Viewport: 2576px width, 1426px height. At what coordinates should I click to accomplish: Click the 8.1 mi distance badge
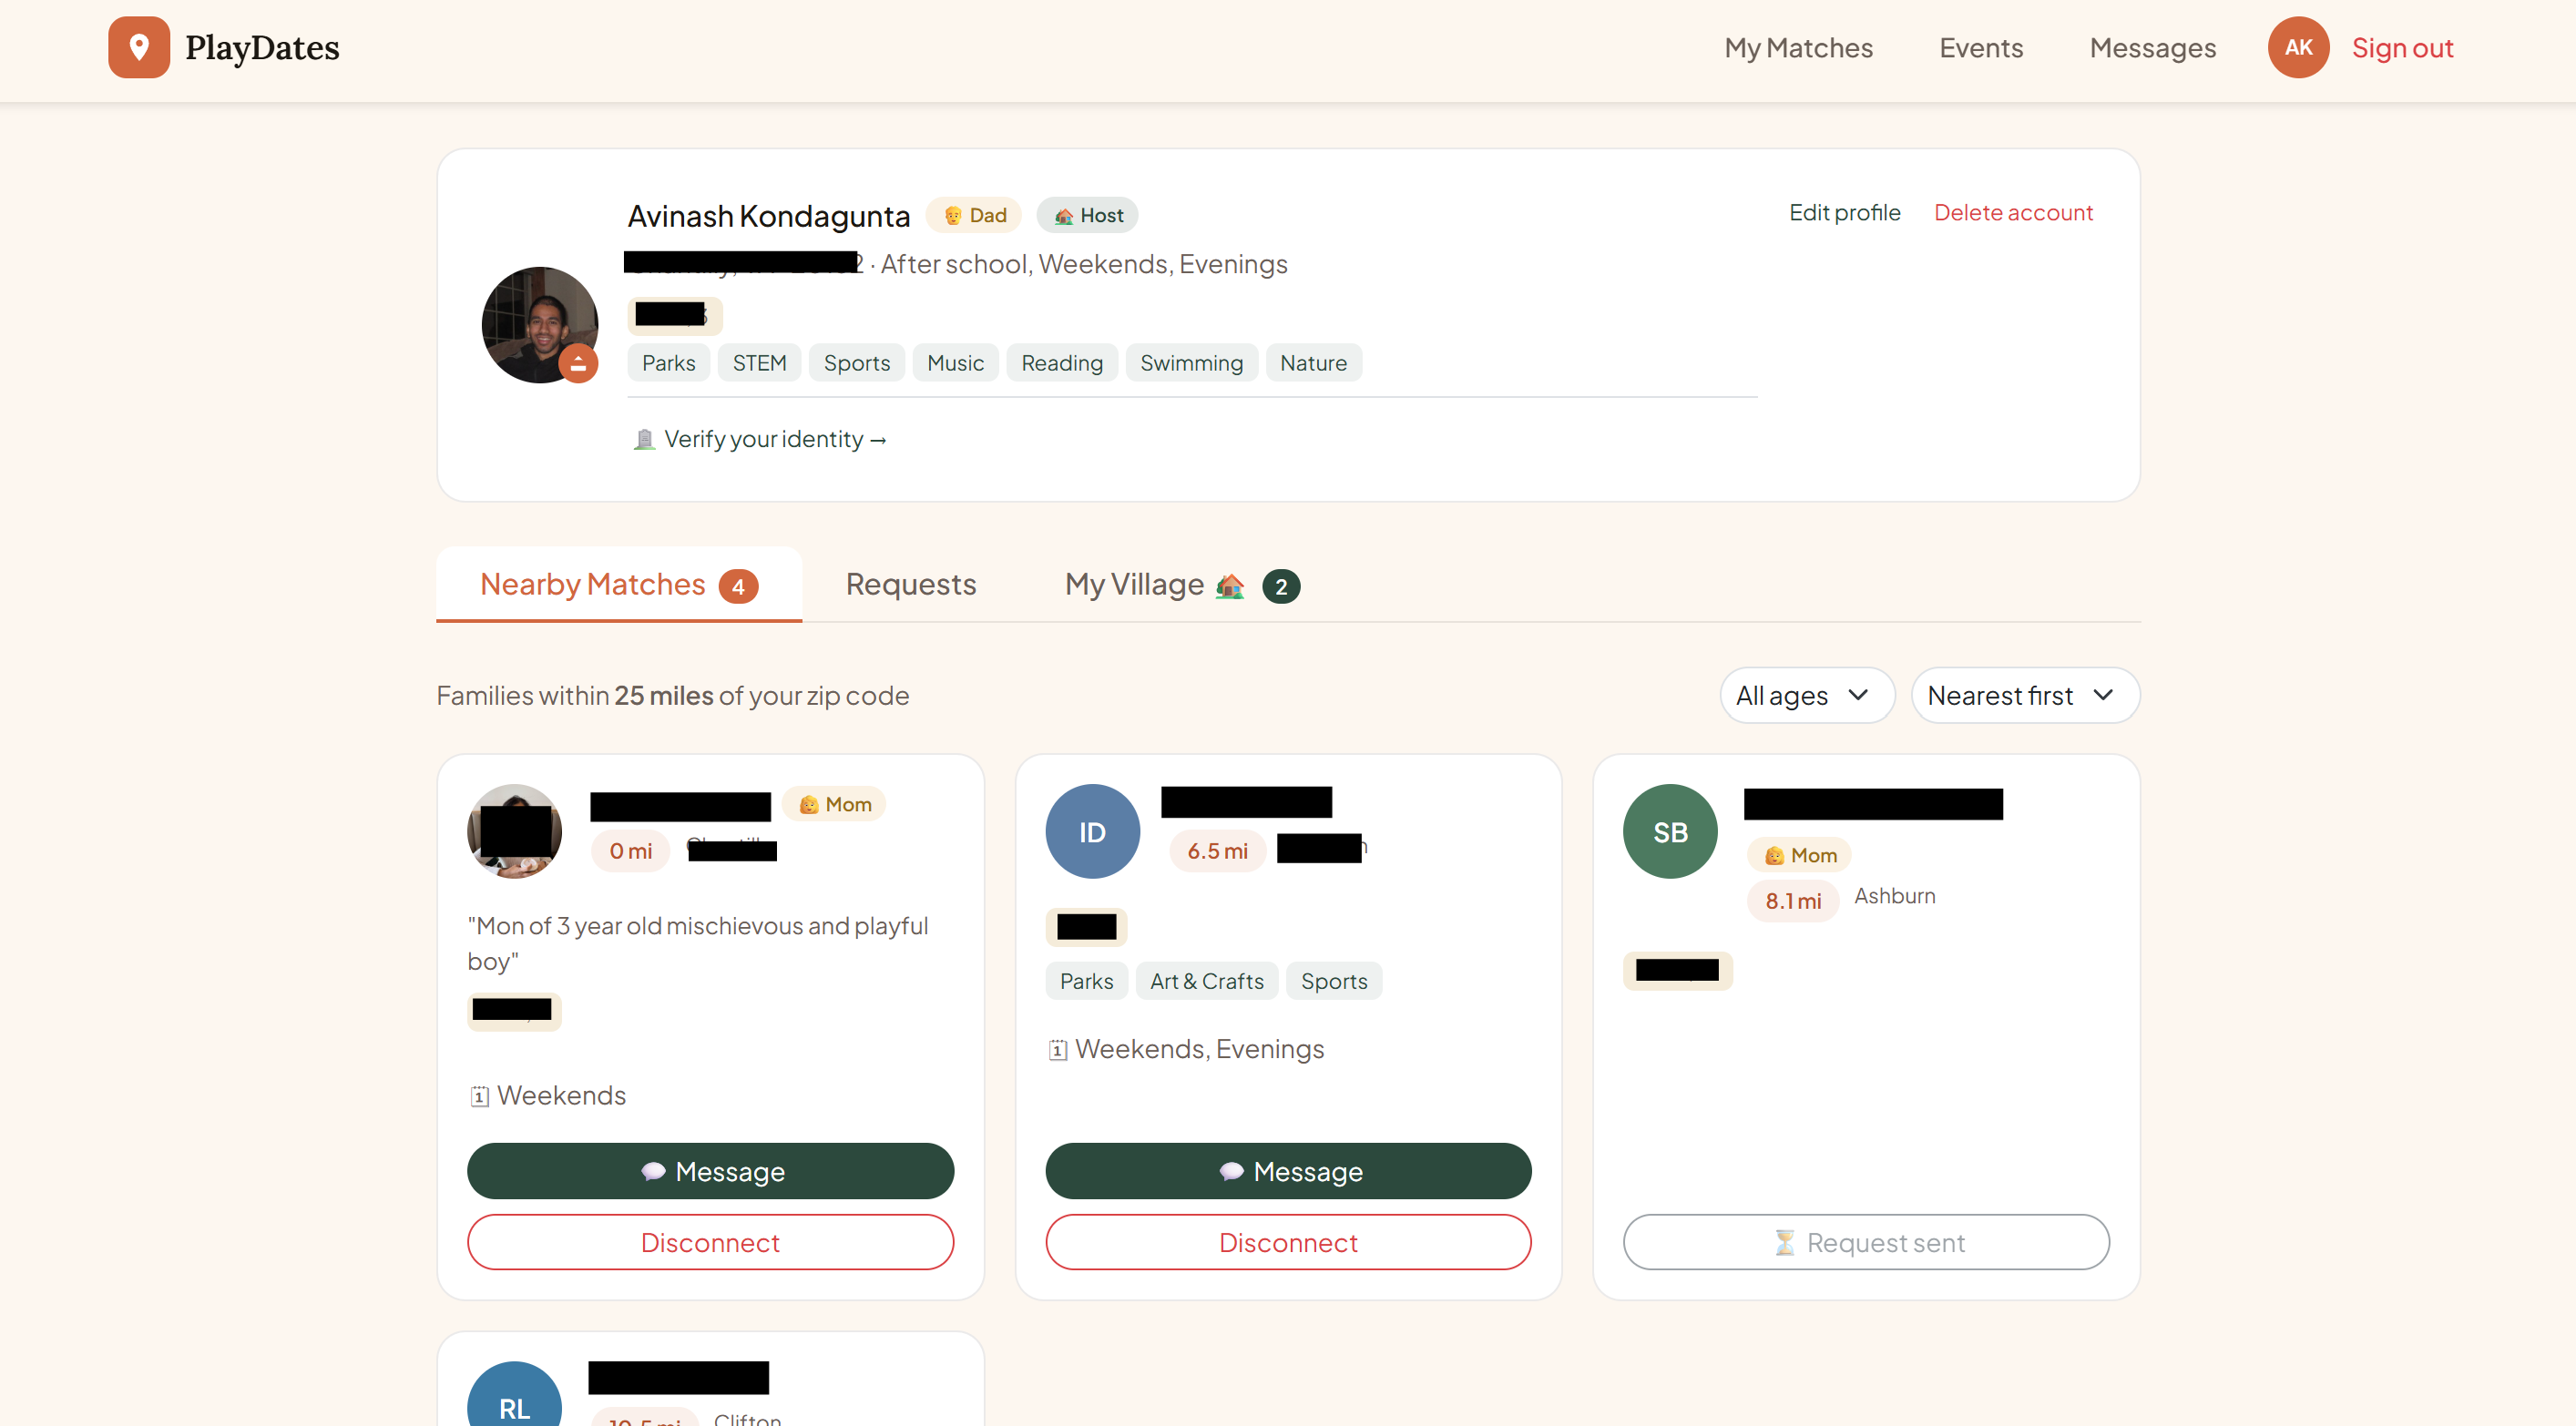[1792, 901]
